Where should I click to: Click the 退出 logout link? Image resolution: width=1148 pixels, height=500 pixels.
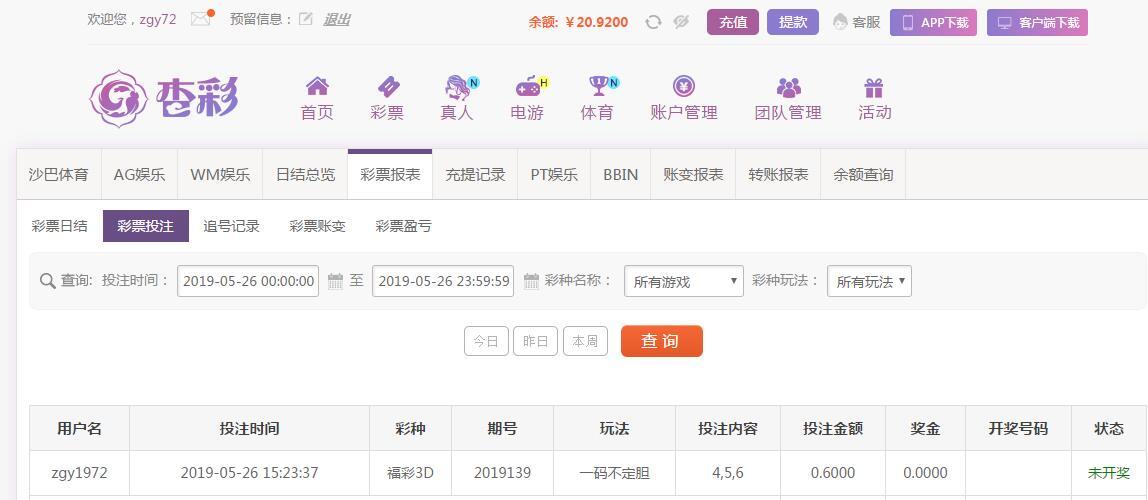(x=337, y=20)
